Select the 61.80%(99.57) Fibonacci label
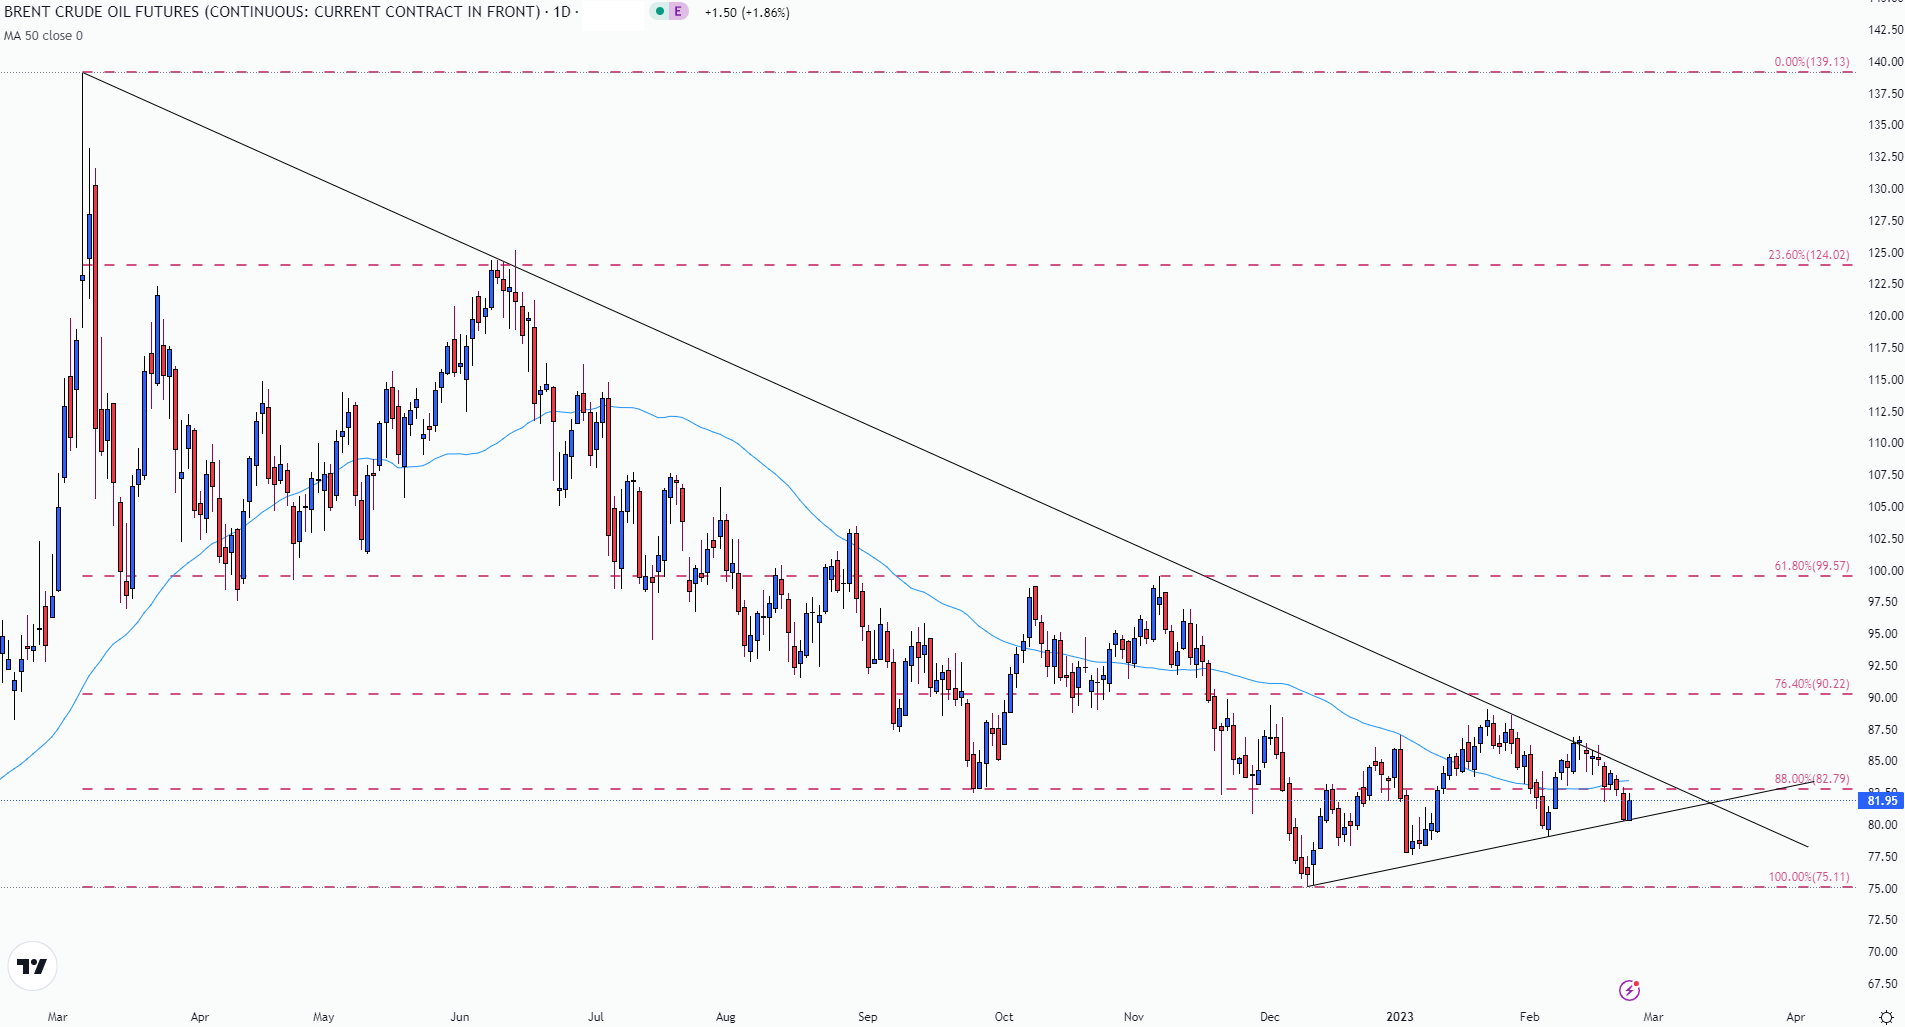Viewport: 1905px width, 1027px height. pos(1812,566)
